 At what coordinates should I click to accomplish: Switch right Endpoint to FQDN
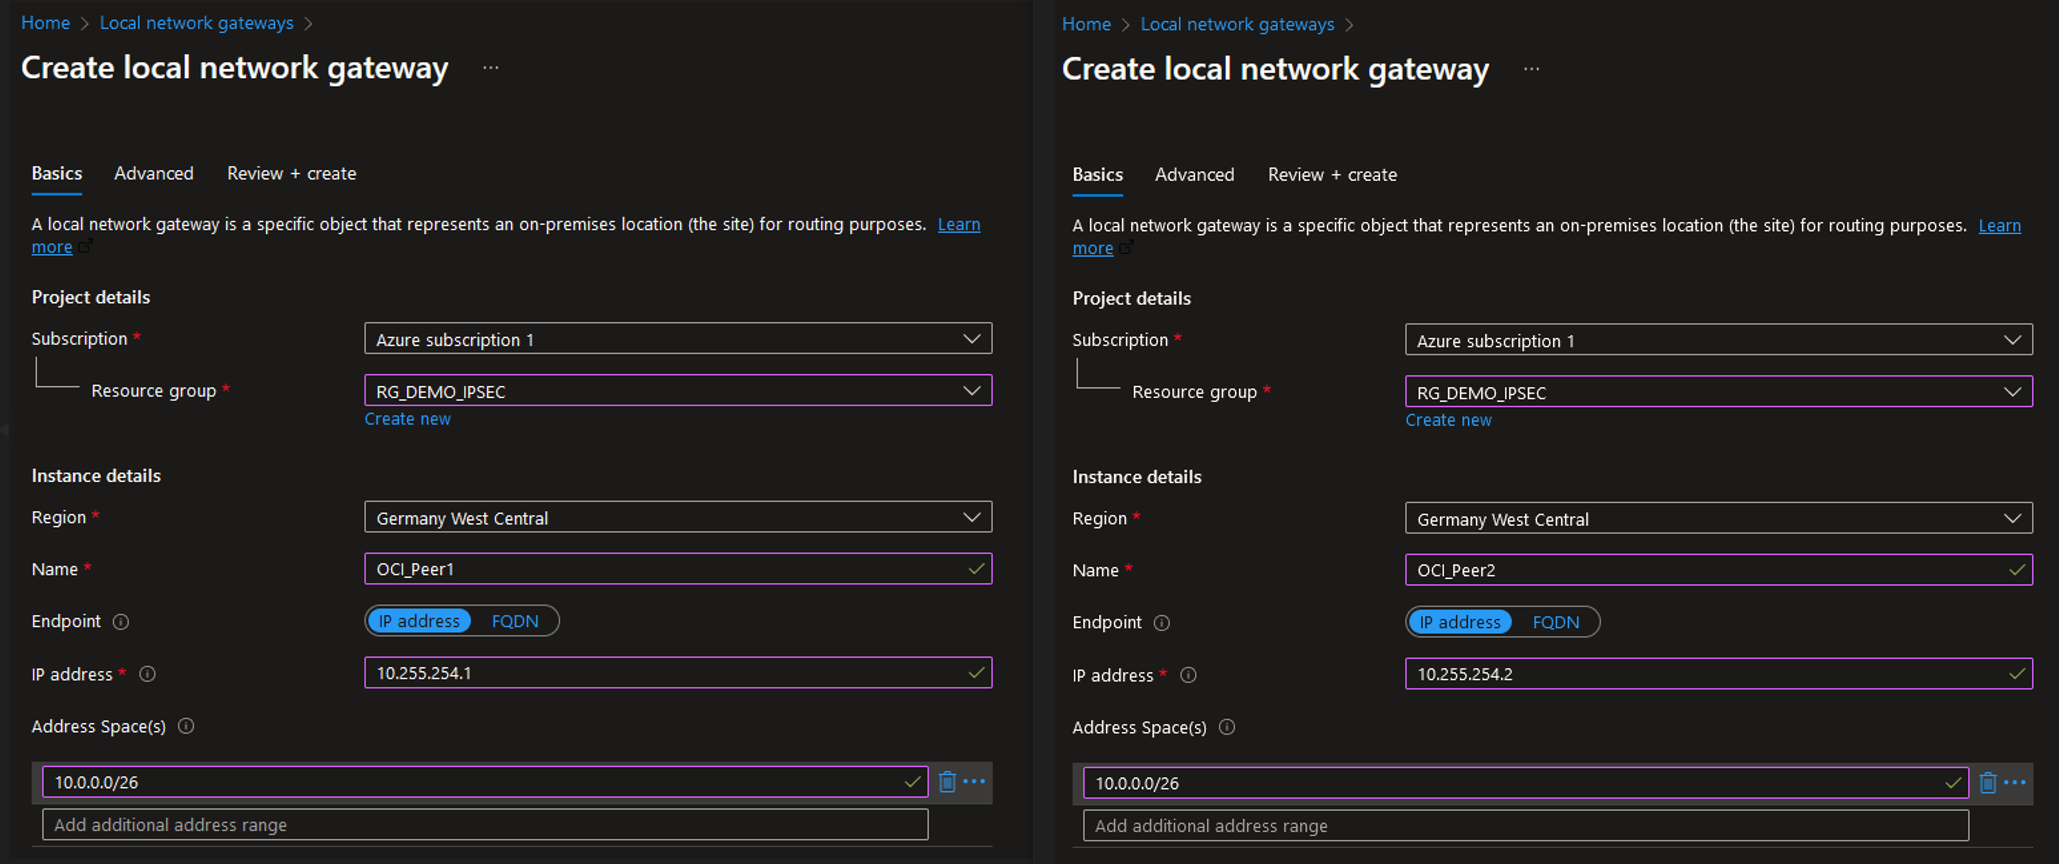(1556, 622)
